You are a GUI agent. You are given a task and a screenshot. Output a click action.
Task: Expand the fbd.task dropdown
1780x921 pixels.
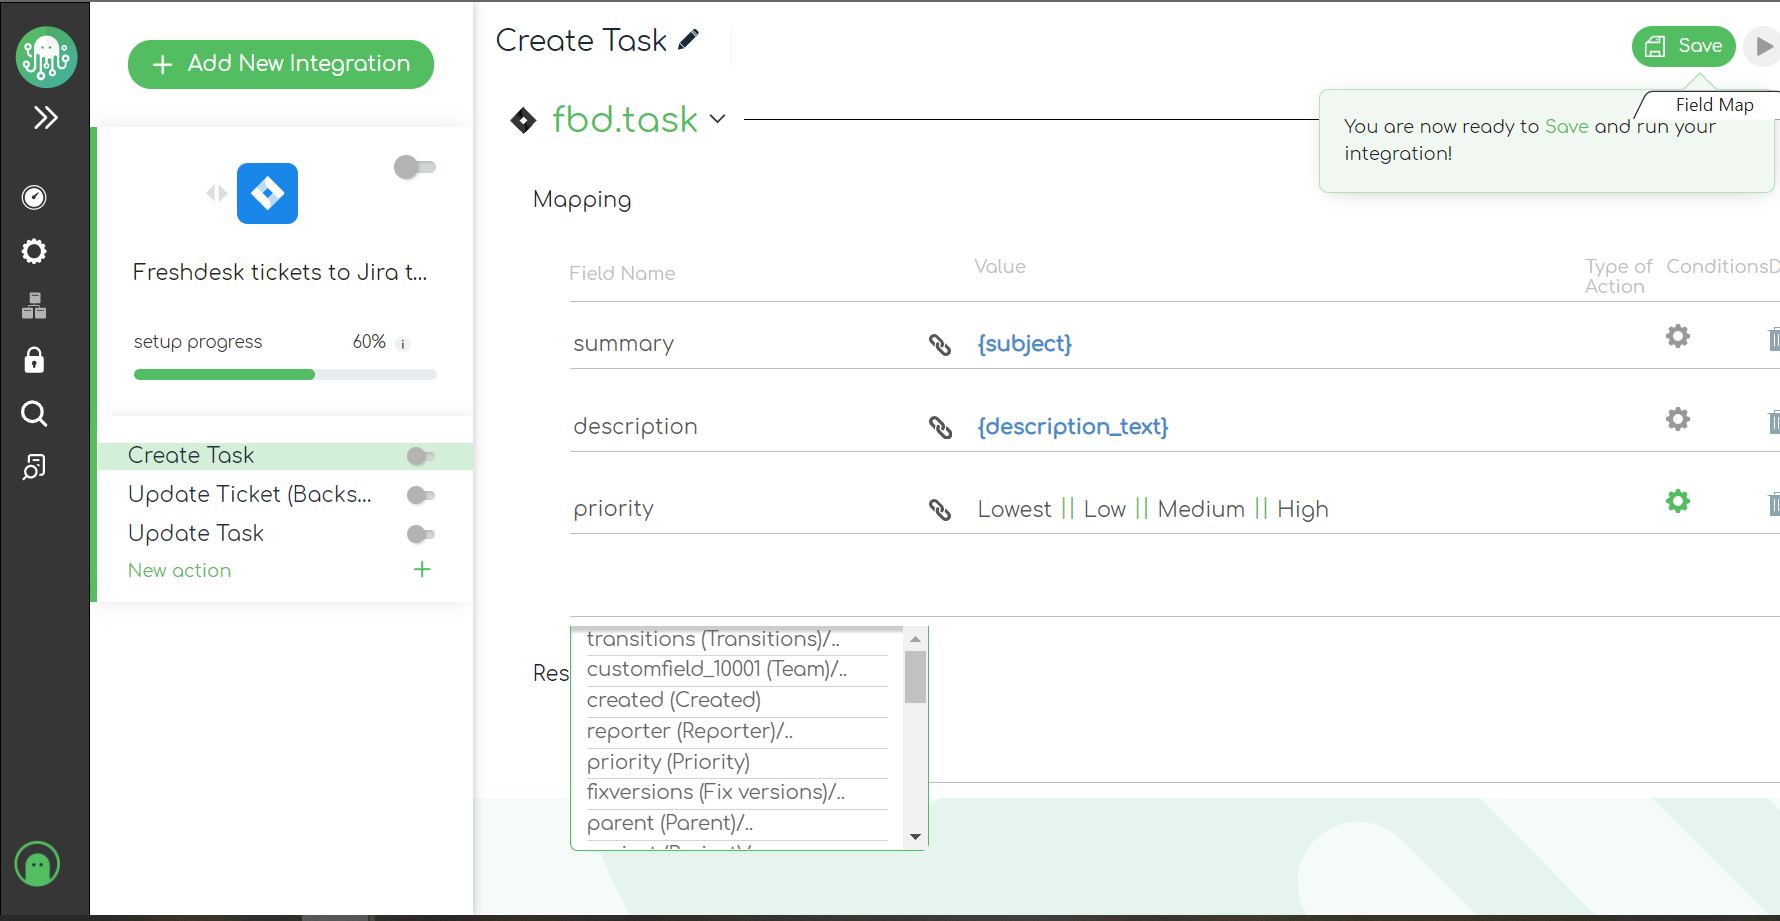717,119
